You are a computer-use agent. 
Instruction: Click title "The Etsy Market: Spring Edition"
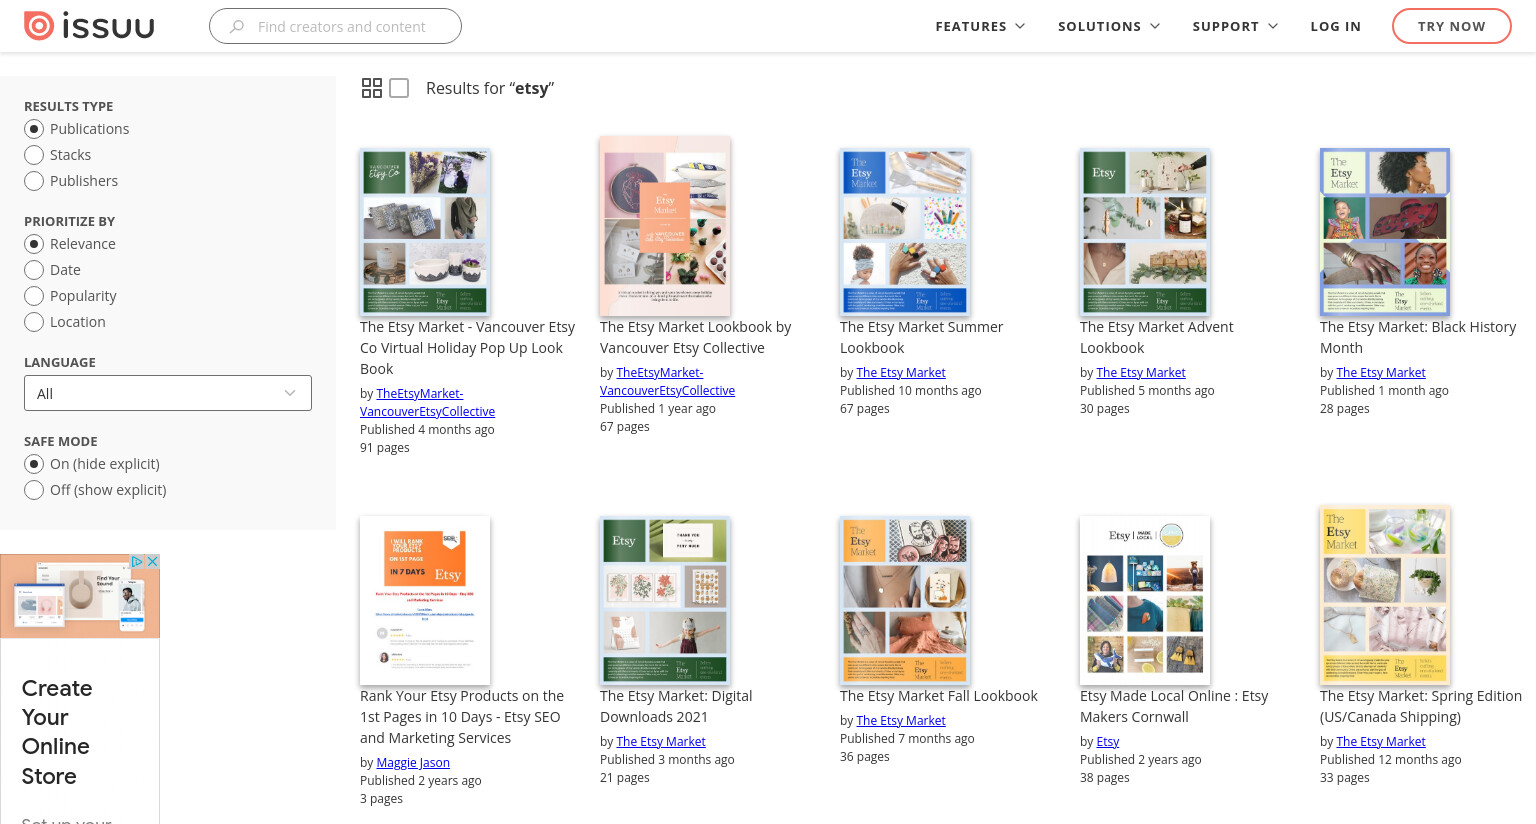(1421, 706)
